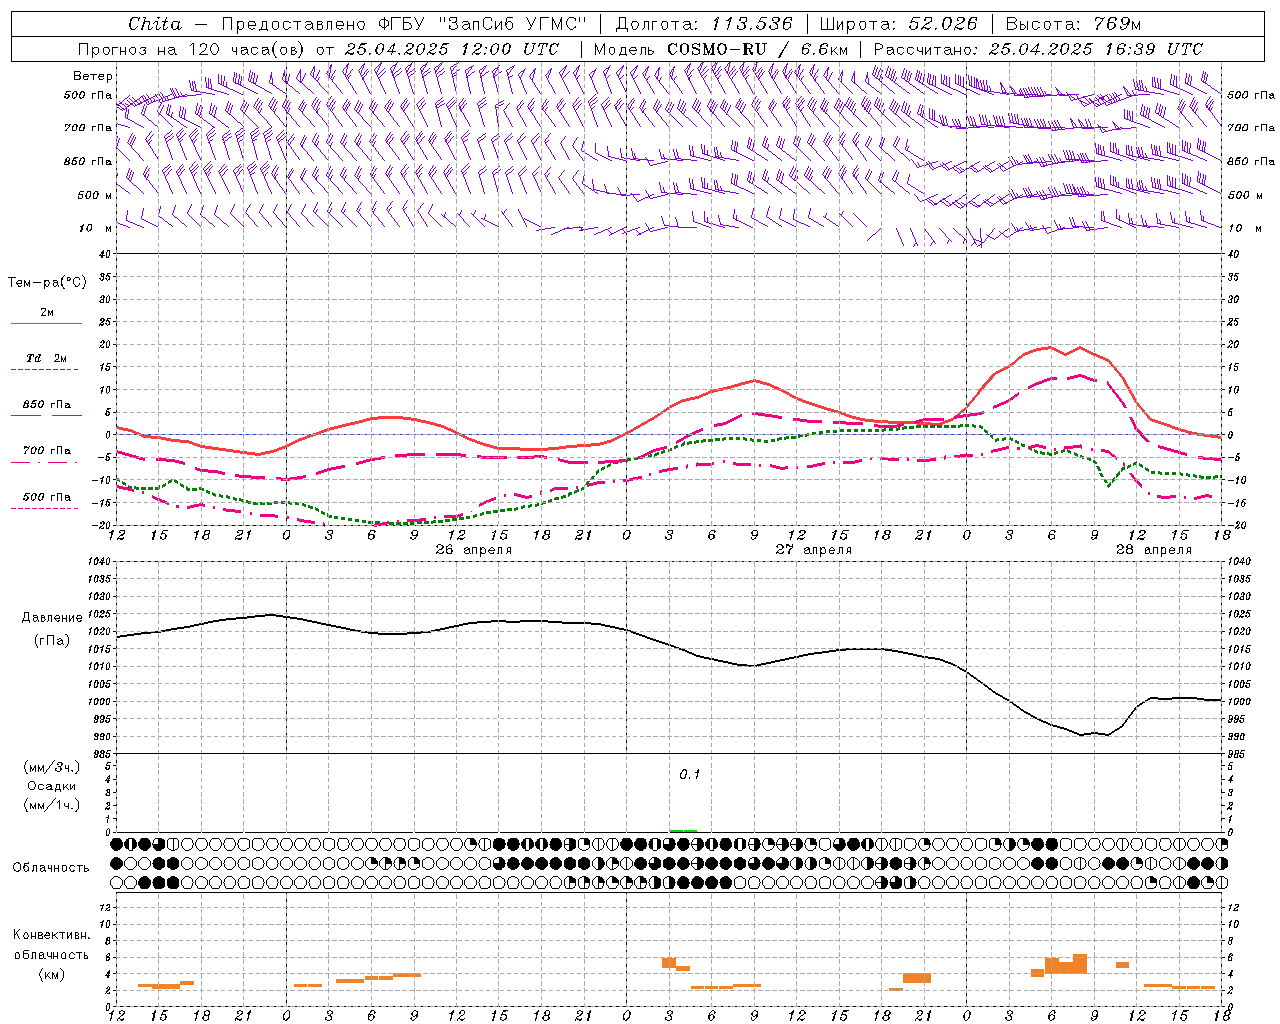Click the solid line sample under "2м" legend
This screenshot has height=1024, width=1280.
[x=46, y=324]
